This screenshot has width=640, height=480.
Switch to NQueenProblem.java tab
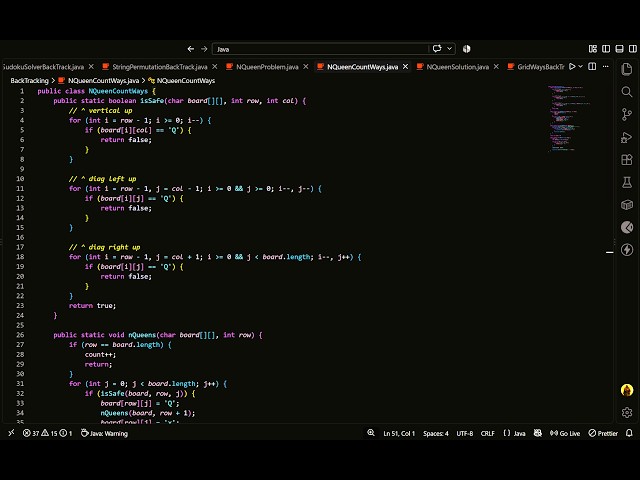click(267, 67)
